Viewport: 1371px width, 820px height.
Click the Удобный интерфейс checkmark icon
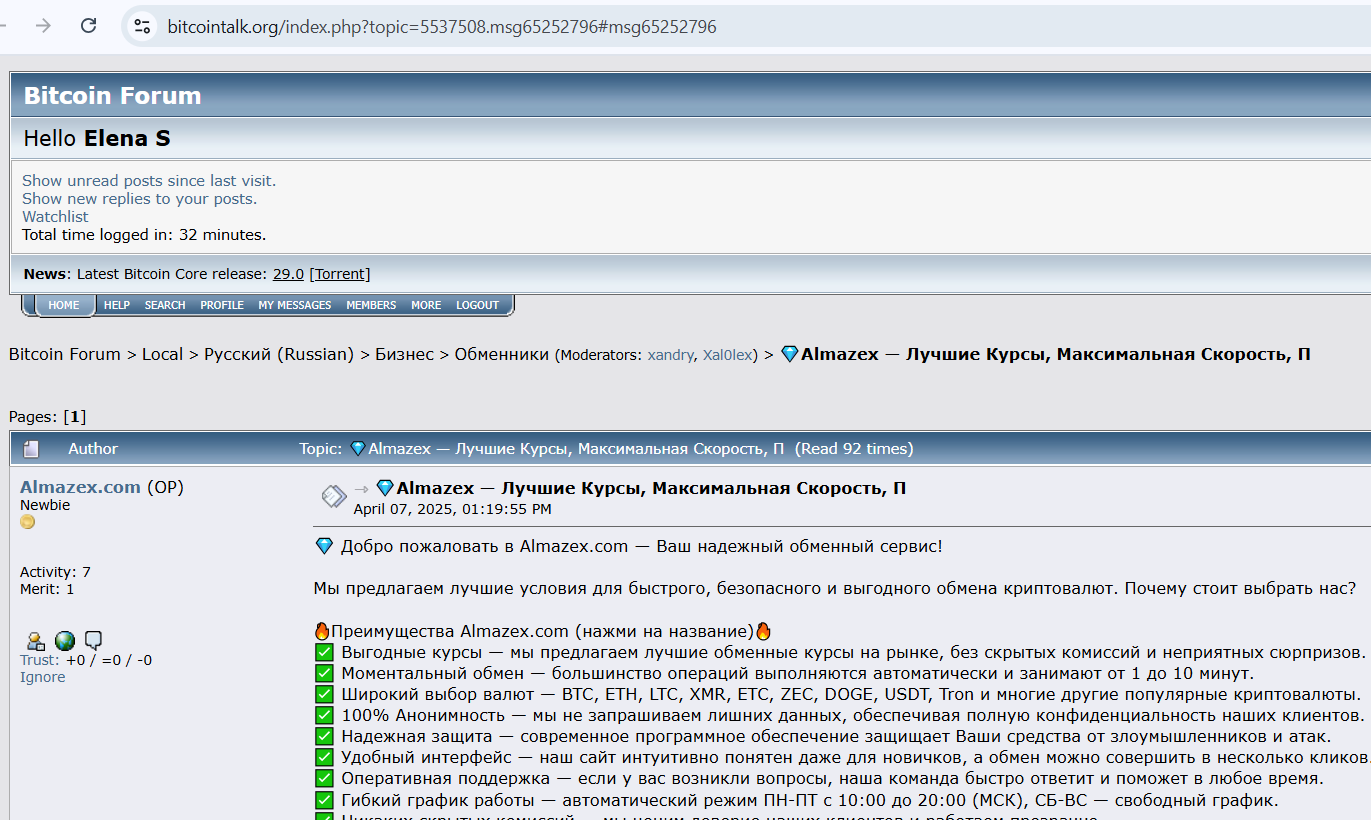pyautogui.click(x=324, y=757)
